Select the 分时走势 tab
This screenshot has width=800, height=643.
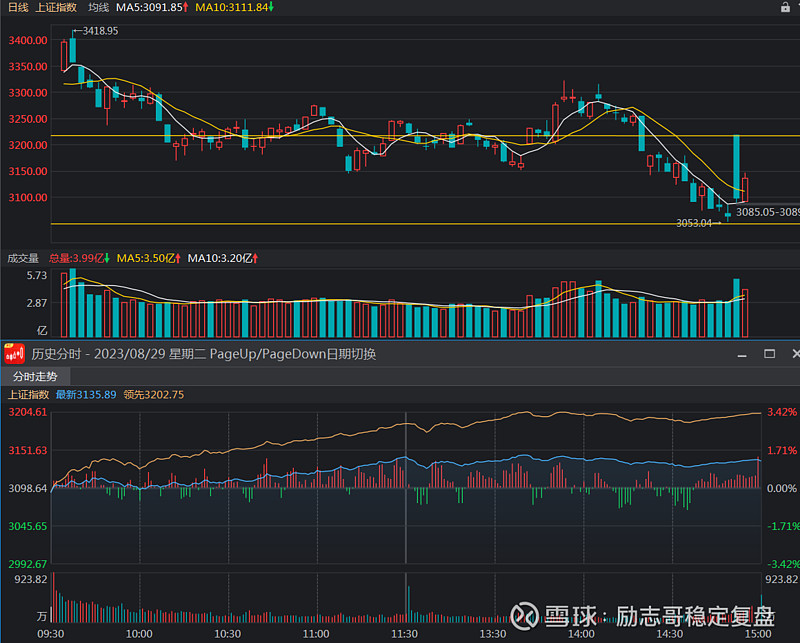35,377
